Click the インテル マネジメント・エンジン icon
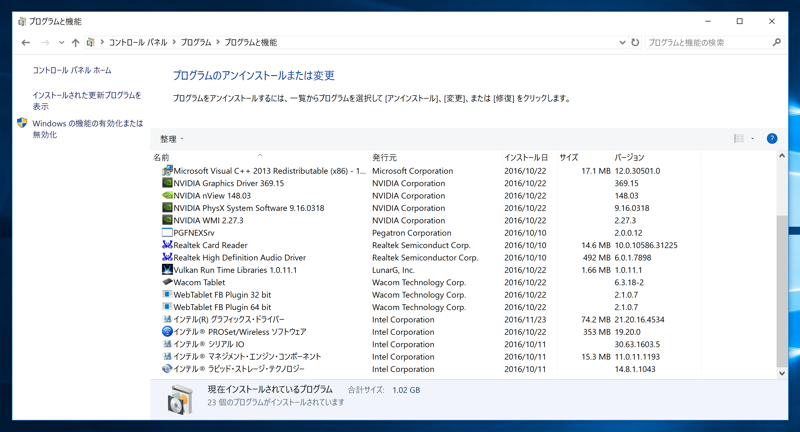800x432 pixels. [x=167, y=357]
